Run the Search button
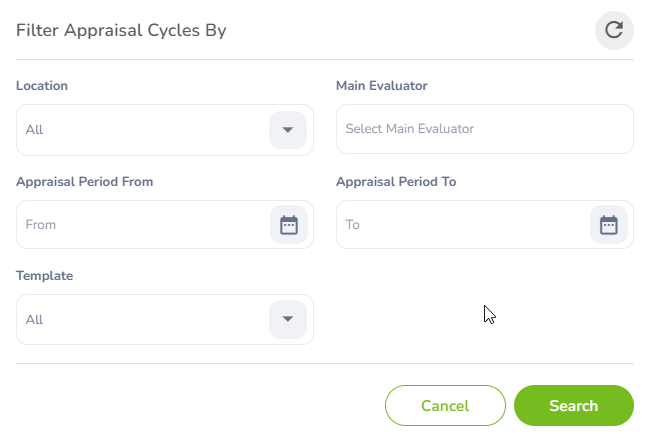Viewport: 646px width, 438px height. (573, 406)
